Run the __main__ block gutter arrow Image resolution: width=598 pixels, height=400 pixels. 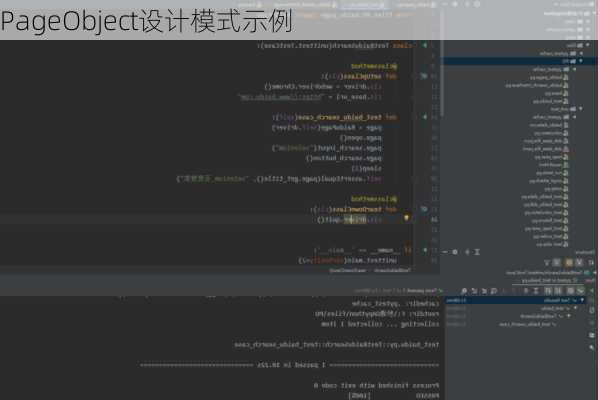(425, 251)
